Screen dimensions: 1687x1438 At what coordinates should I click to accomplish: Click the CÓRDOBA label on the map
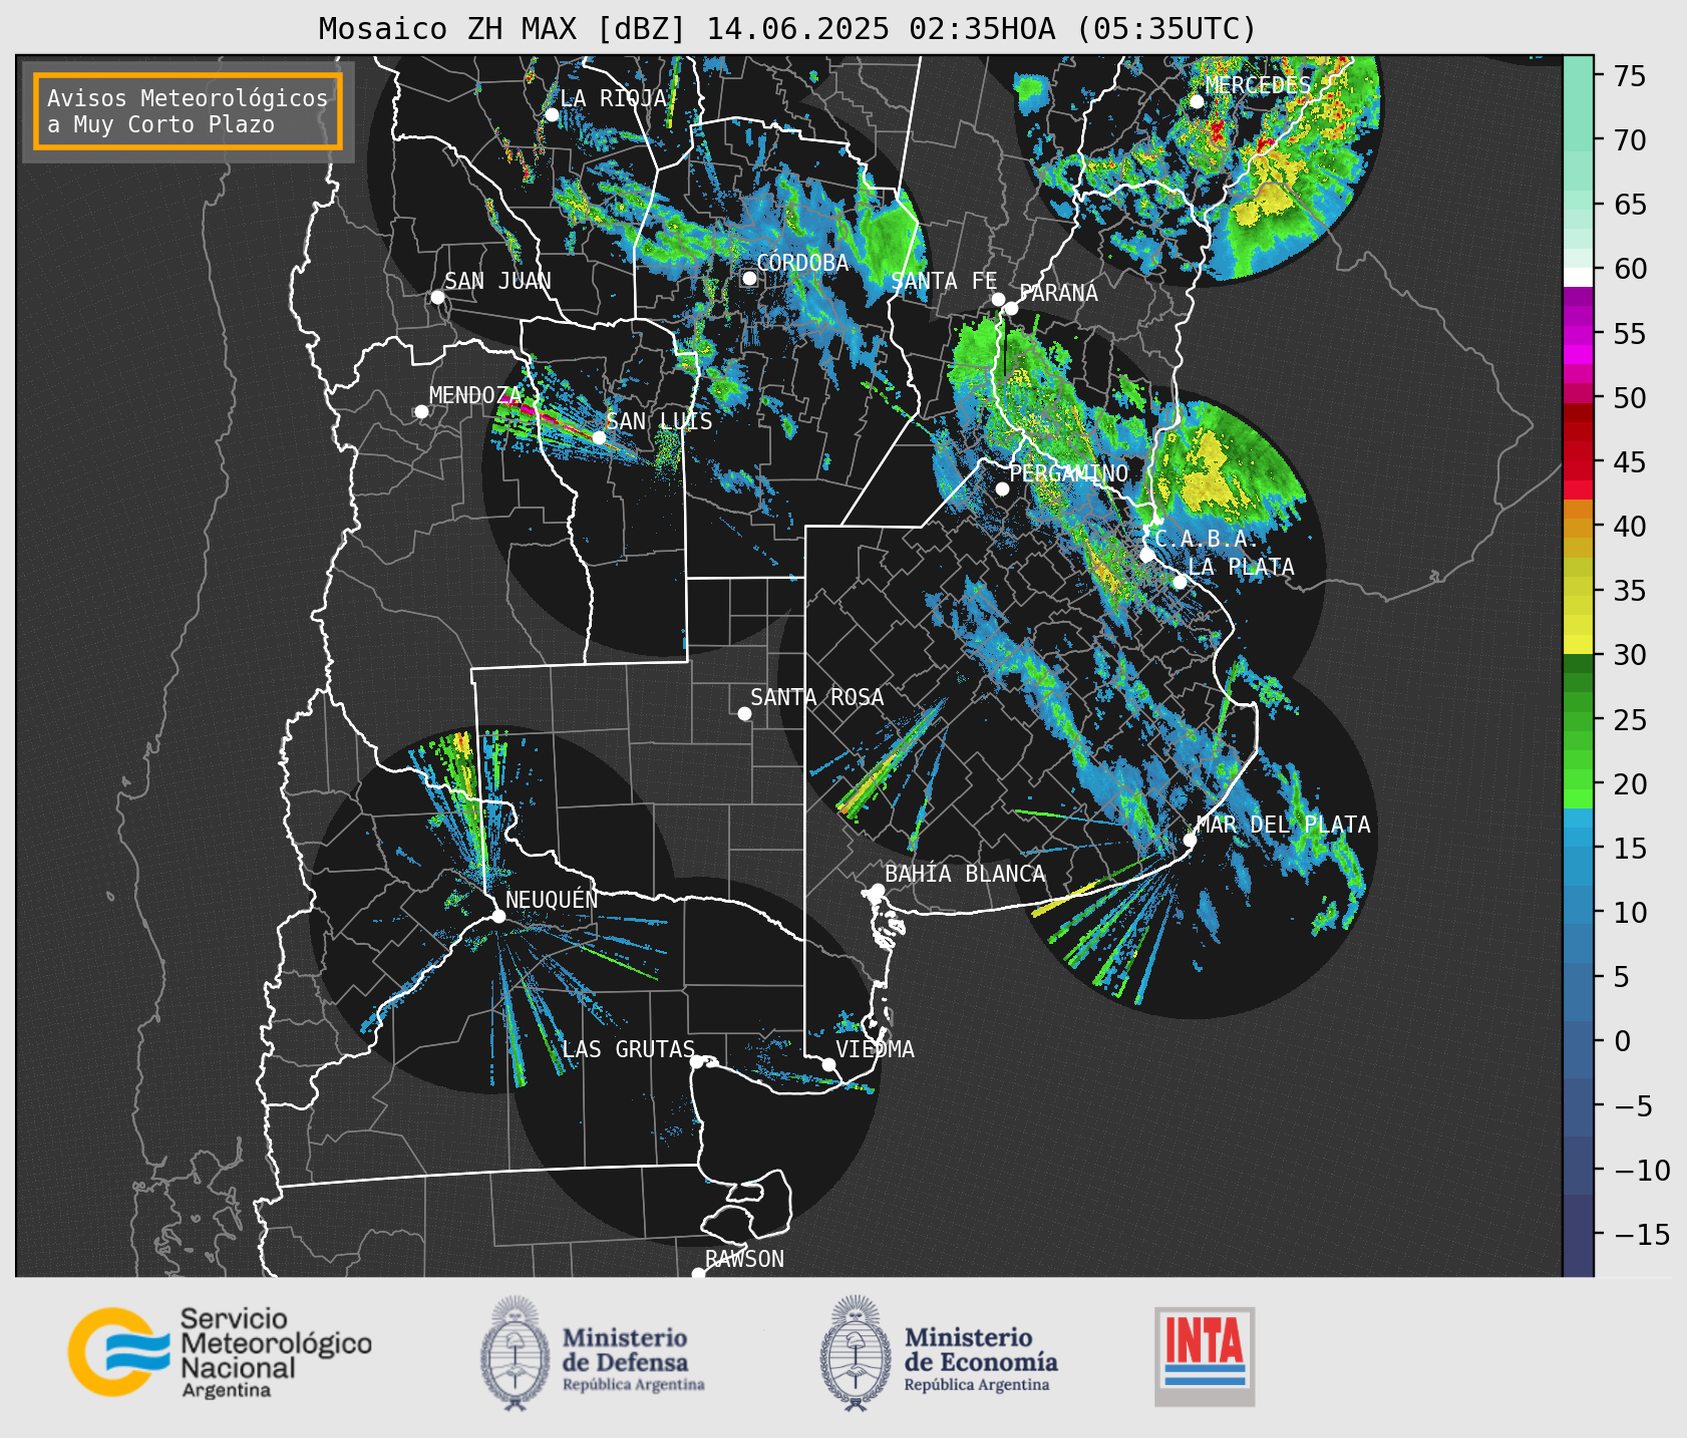pyautogui.click(x=802, y=263)
